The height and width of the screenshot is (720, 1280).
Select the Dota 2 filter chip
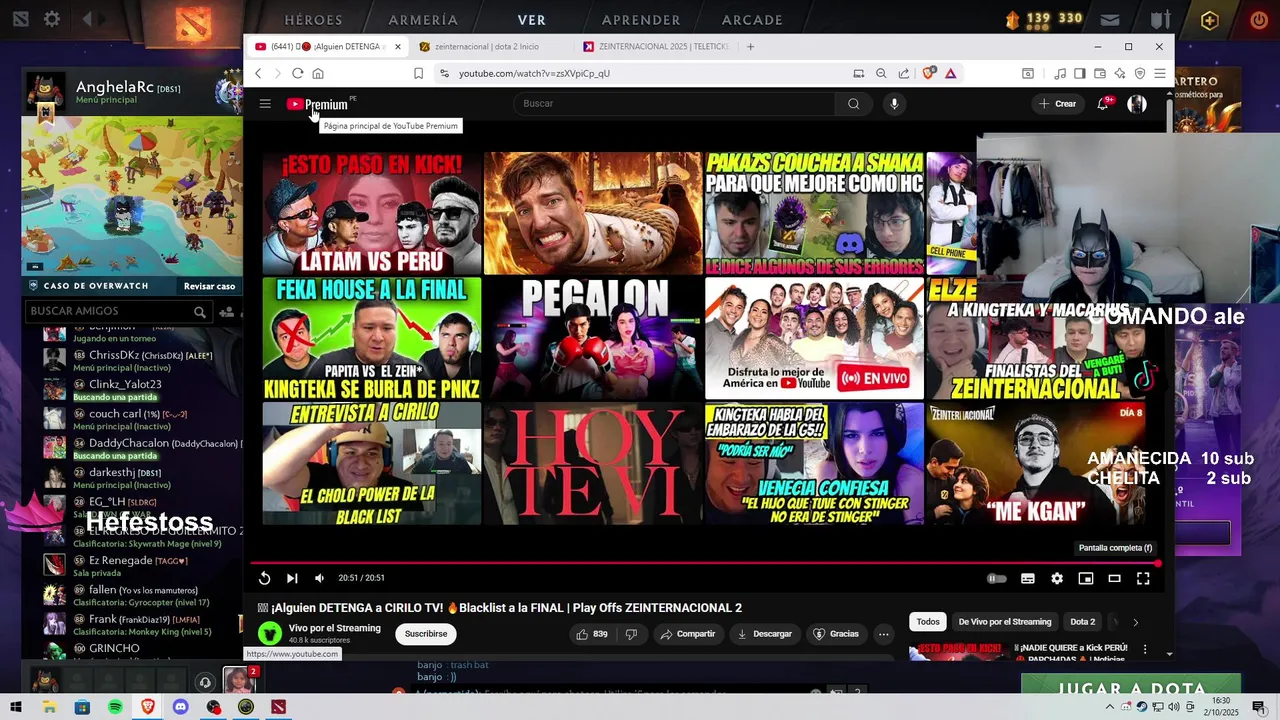click(1083, 622)
